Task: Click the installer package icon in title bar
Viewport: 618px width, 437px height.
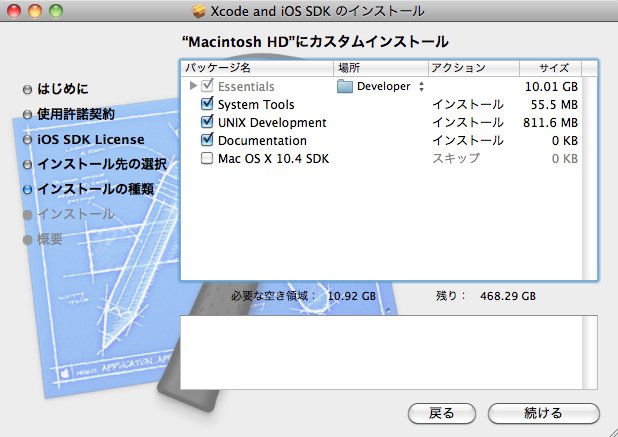Action: click(x=199, y=11)
